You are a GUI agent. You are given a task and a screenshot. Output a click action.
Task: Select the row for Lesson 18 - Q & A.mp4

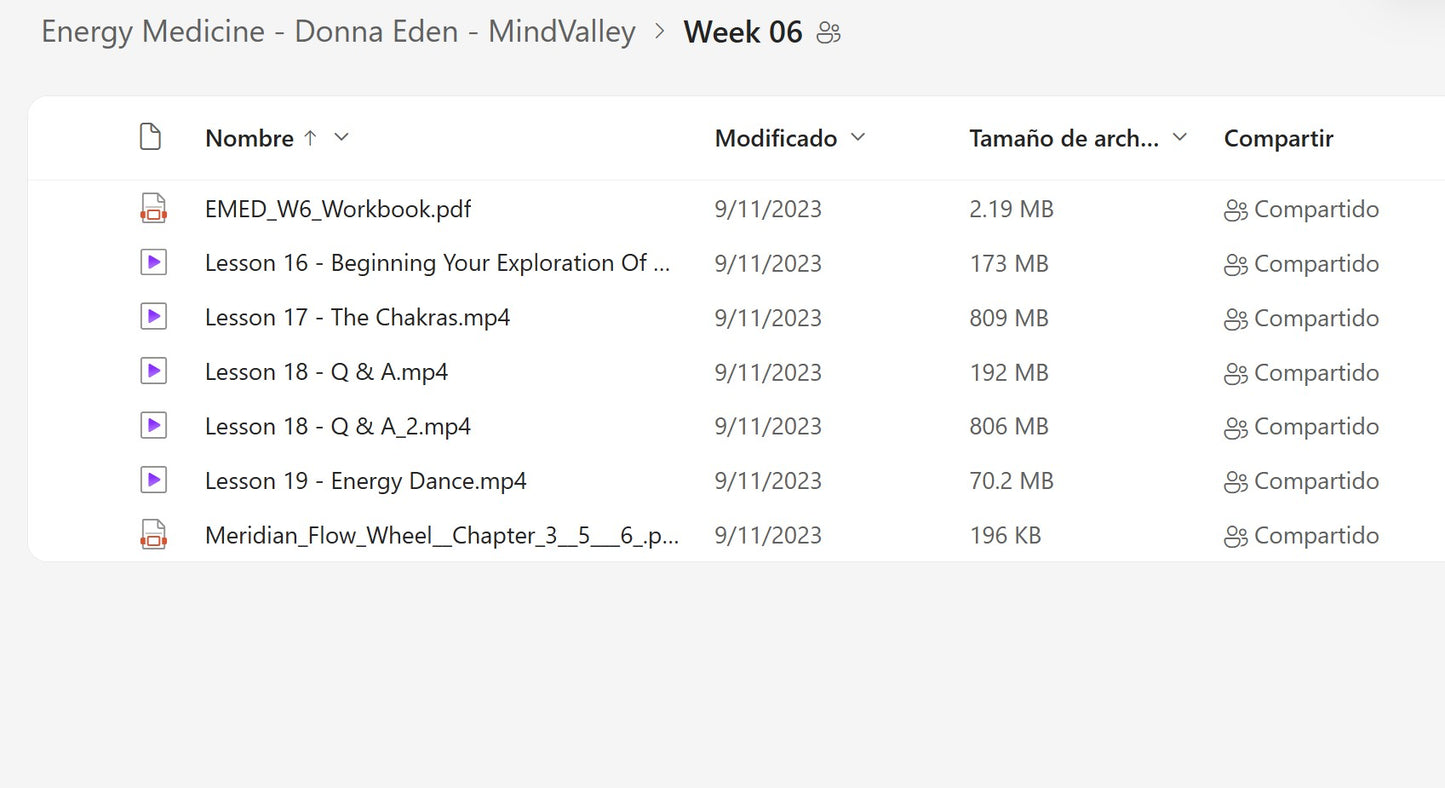point(326,371)
